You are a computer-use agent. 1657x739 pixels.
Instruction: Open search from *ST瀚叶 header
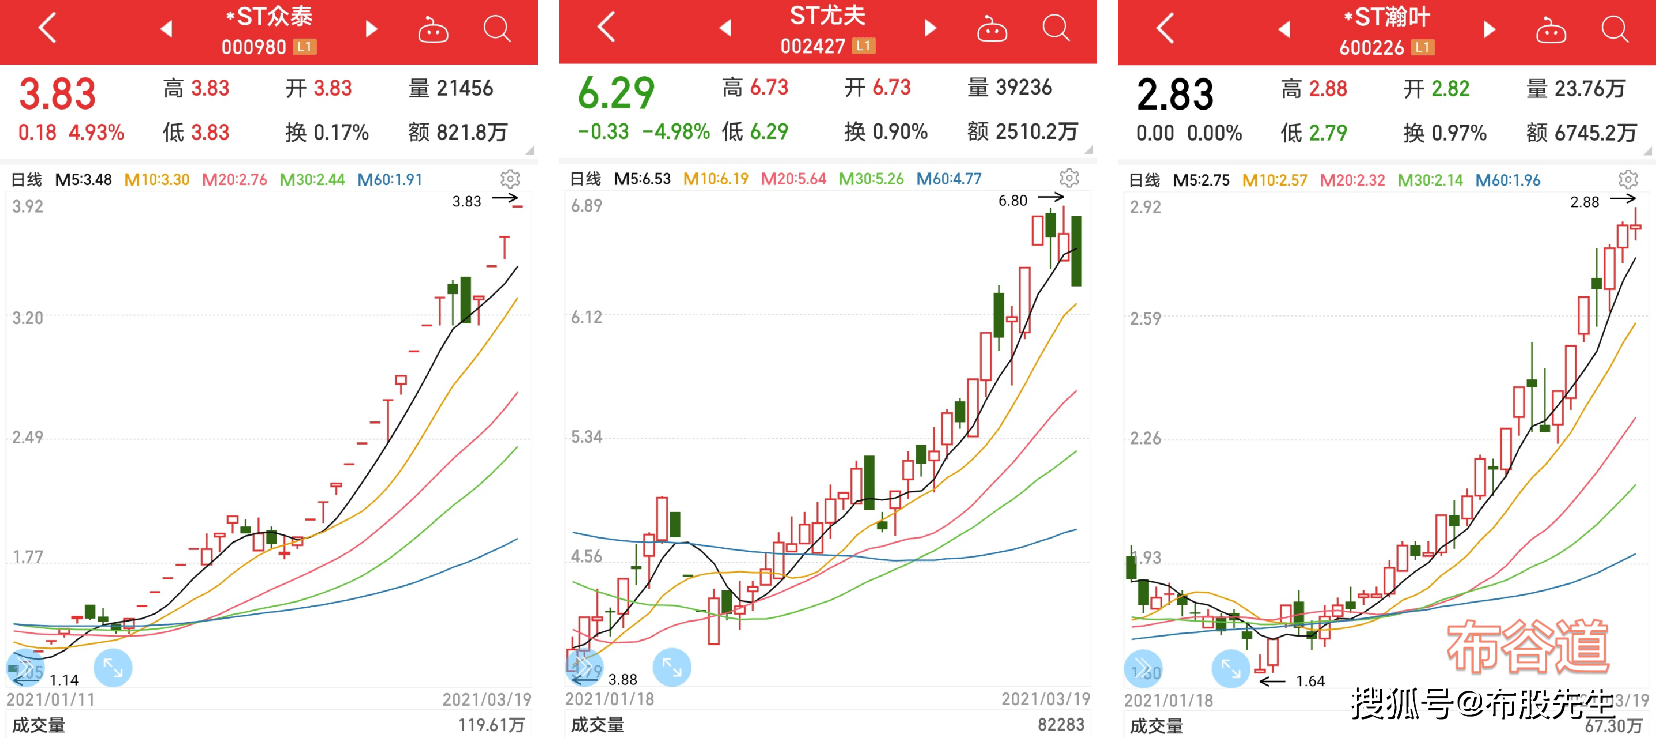[x=1615, y=29]
